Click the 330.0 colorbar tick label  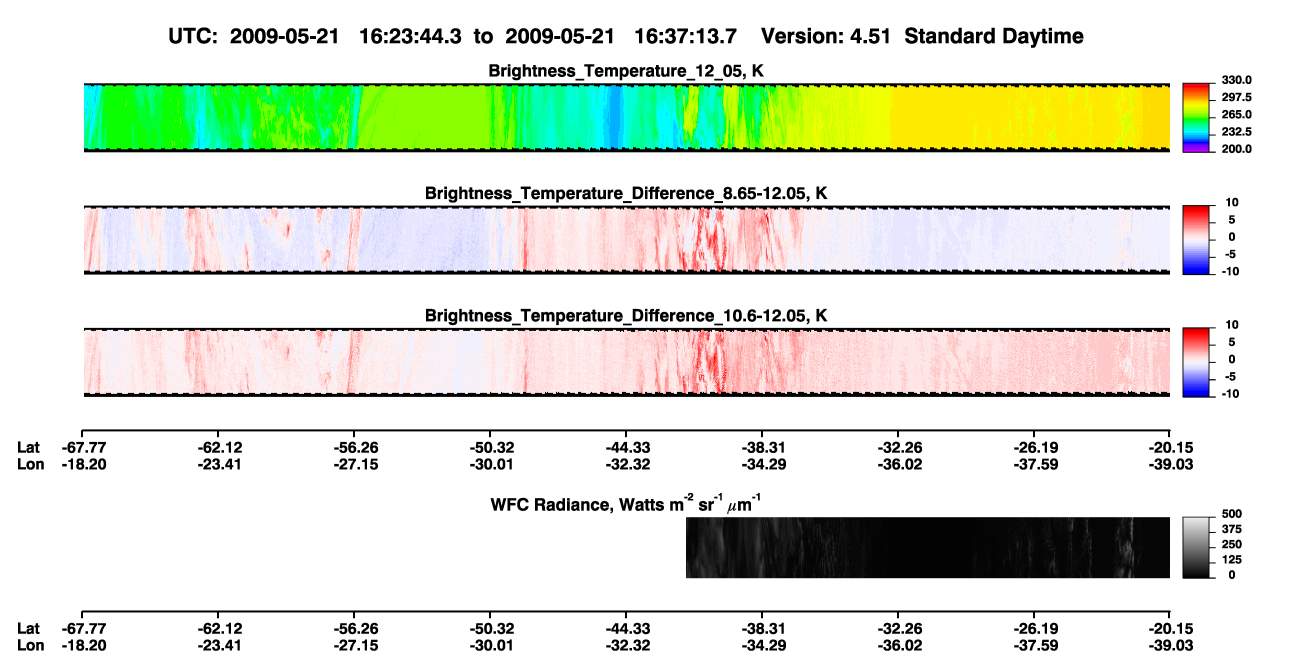point(1236,81)
